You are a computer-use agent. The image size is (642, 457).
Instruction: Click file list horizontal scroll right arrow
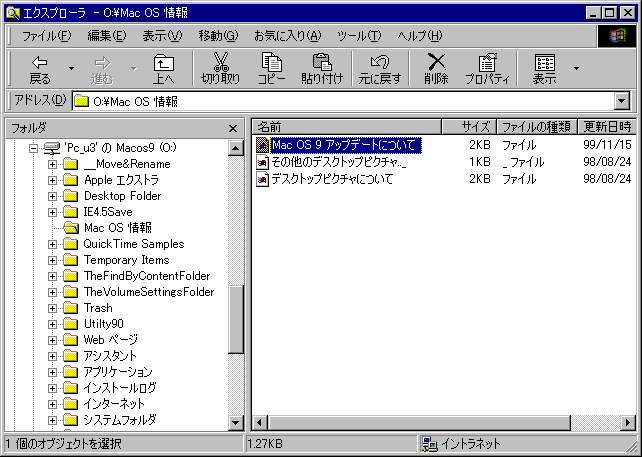(628, 423)
